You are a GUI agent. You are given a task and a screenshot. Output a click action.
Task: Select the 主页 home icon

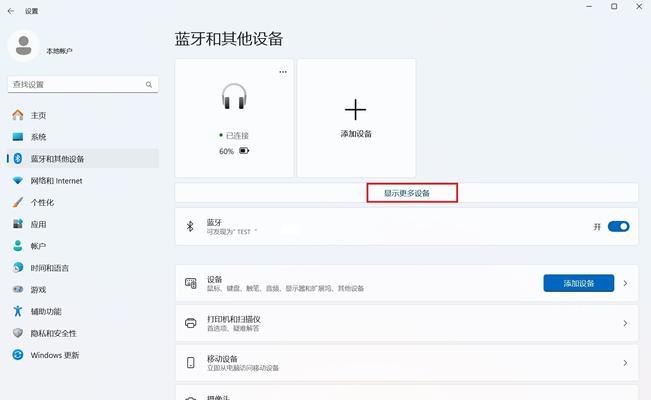pyautogui.click(x=18, y=115)
